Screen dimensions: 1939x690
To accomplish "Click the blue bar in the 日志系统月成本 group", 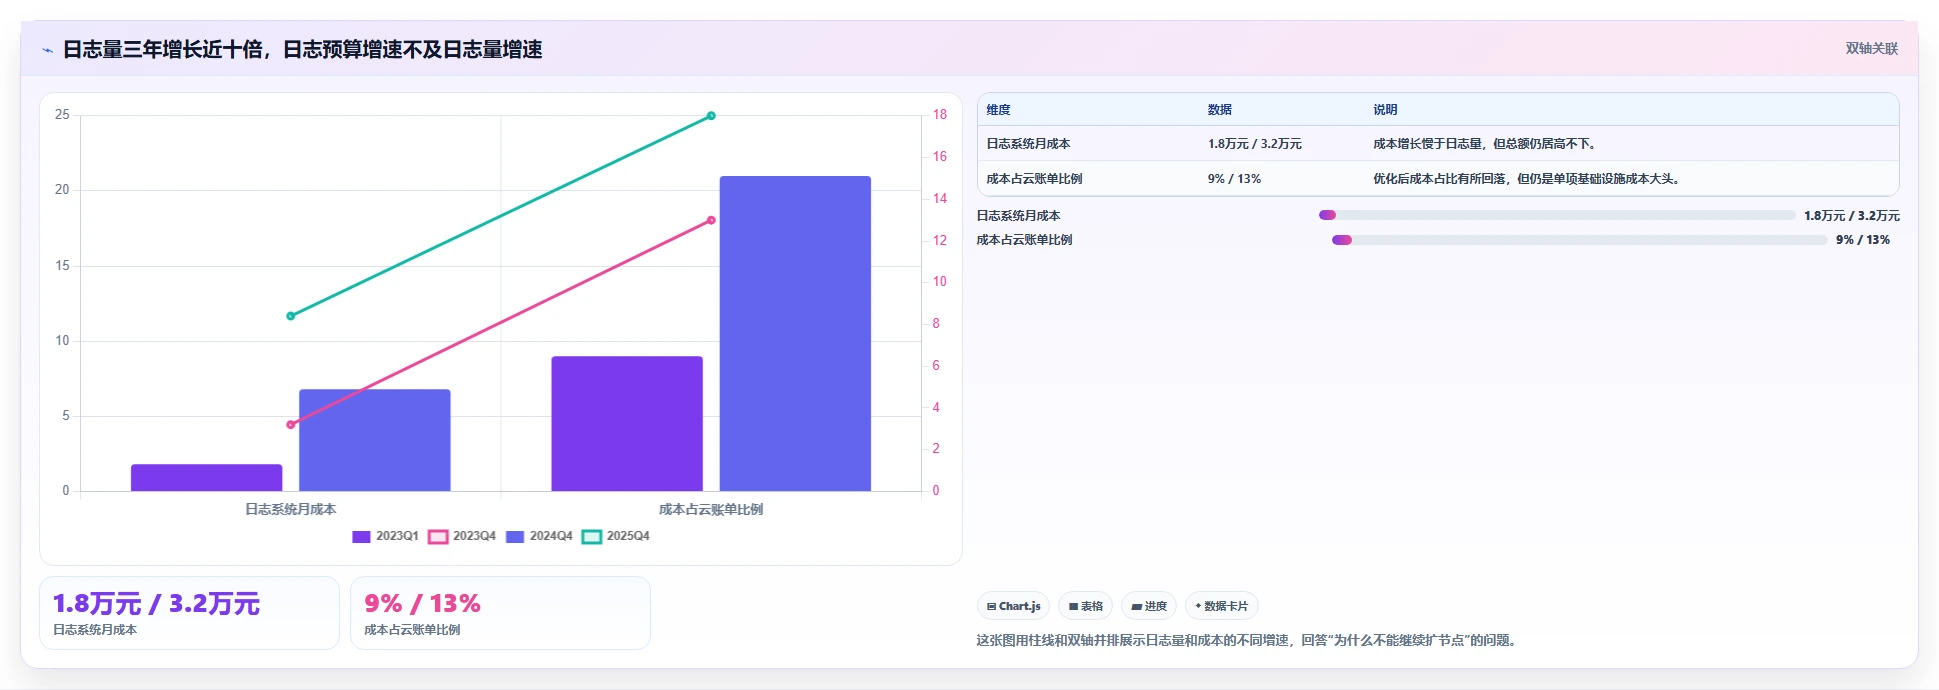I will tap(375, 440).
